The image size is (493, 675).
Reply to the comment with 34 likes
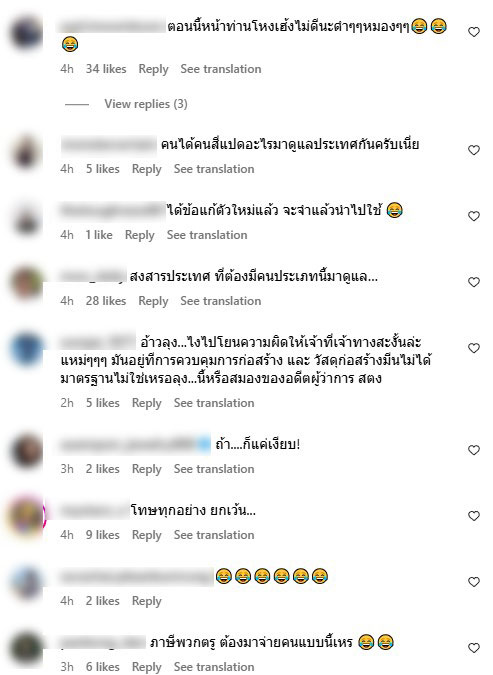coord(153,69)
